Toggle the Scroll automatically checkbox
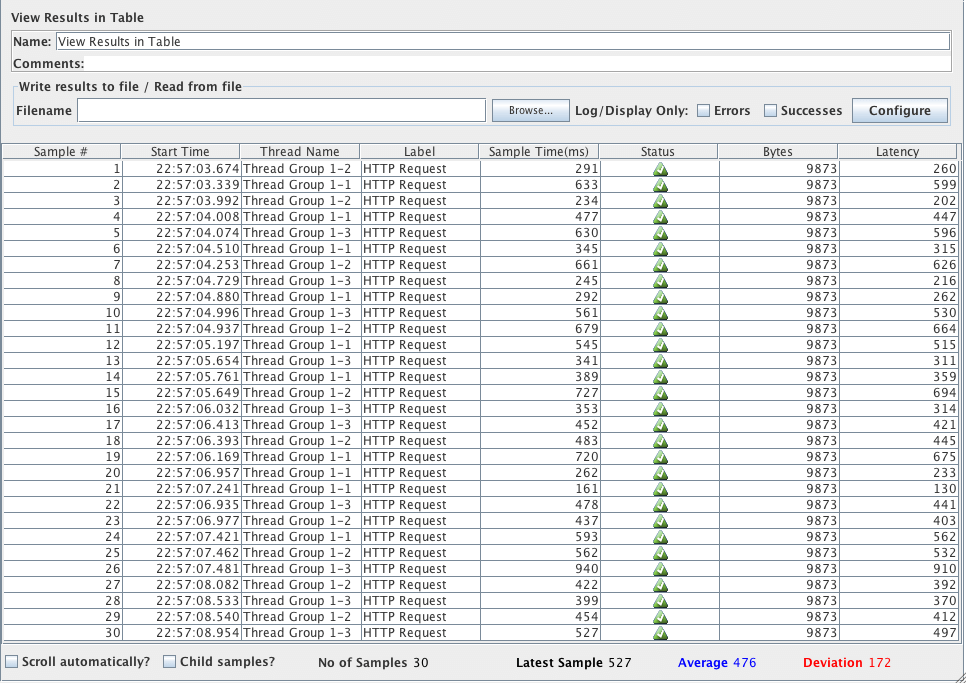This screenshot has height=683, width=966. [x=14, y=662]
